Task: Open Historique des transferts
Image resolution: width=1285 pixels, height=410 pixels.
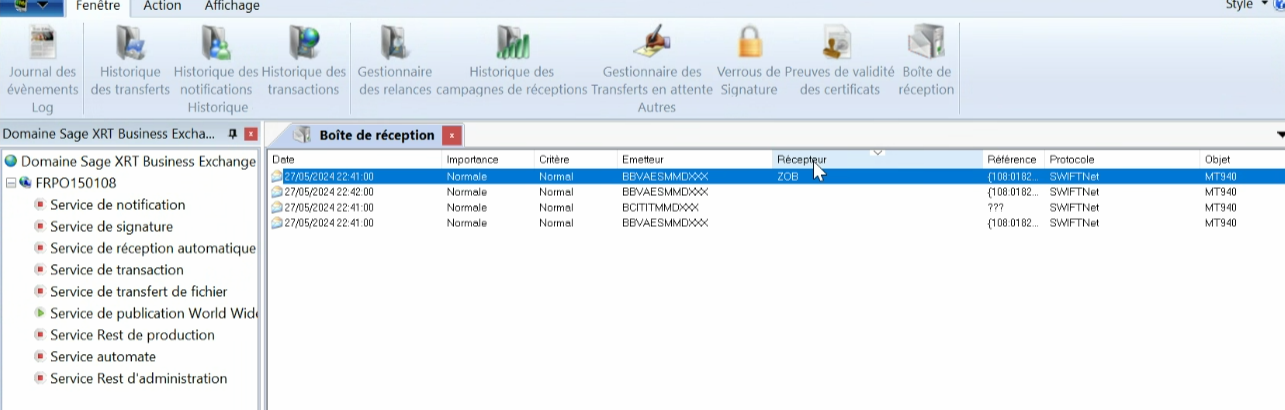Action: [x=130, y=45]
